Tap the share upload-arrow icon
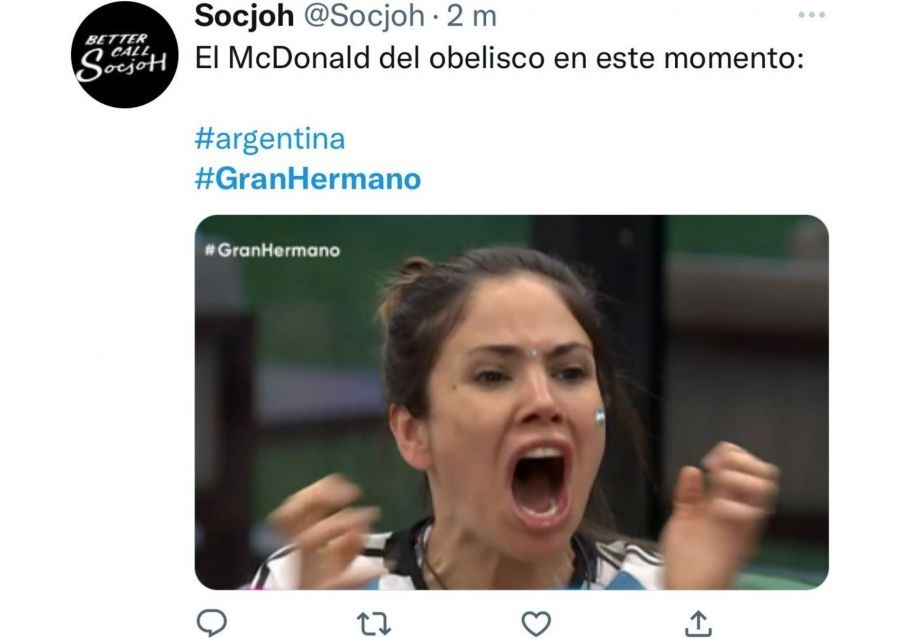 [x=698, y=624]
